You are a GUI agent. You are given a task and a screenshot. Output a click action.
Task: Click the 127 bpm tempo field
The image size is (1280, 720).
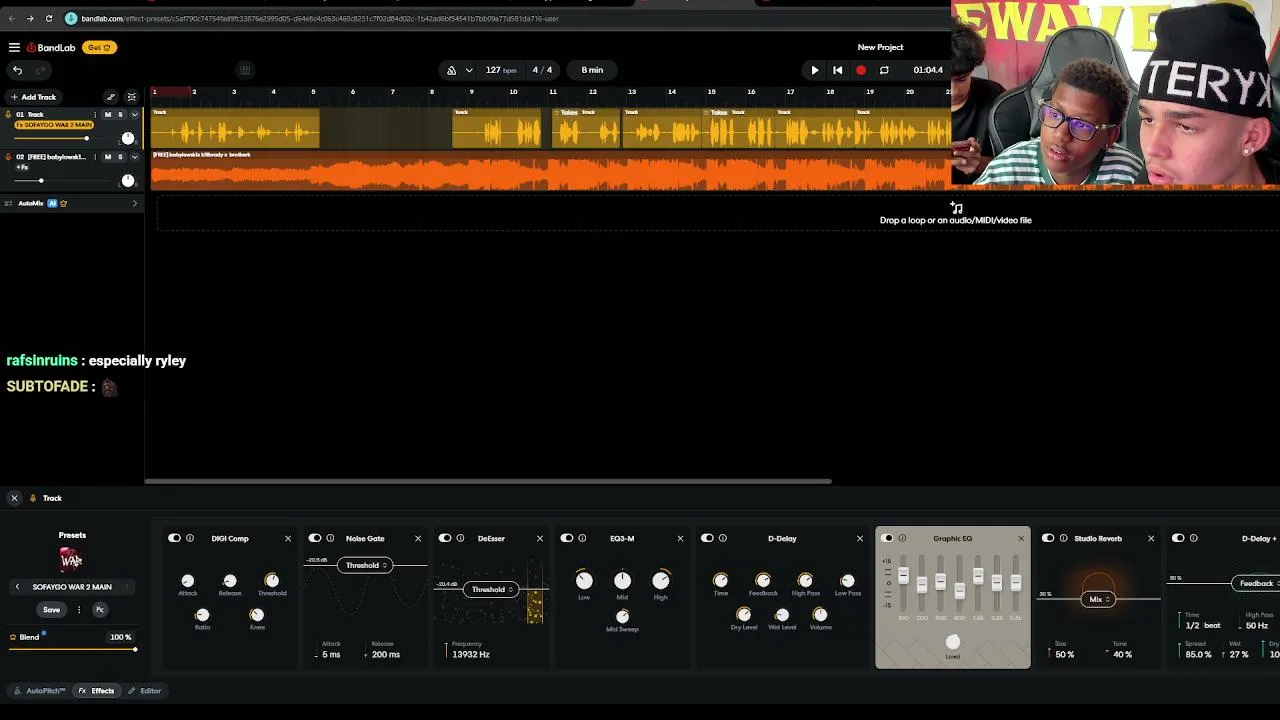tap(501, 70)
